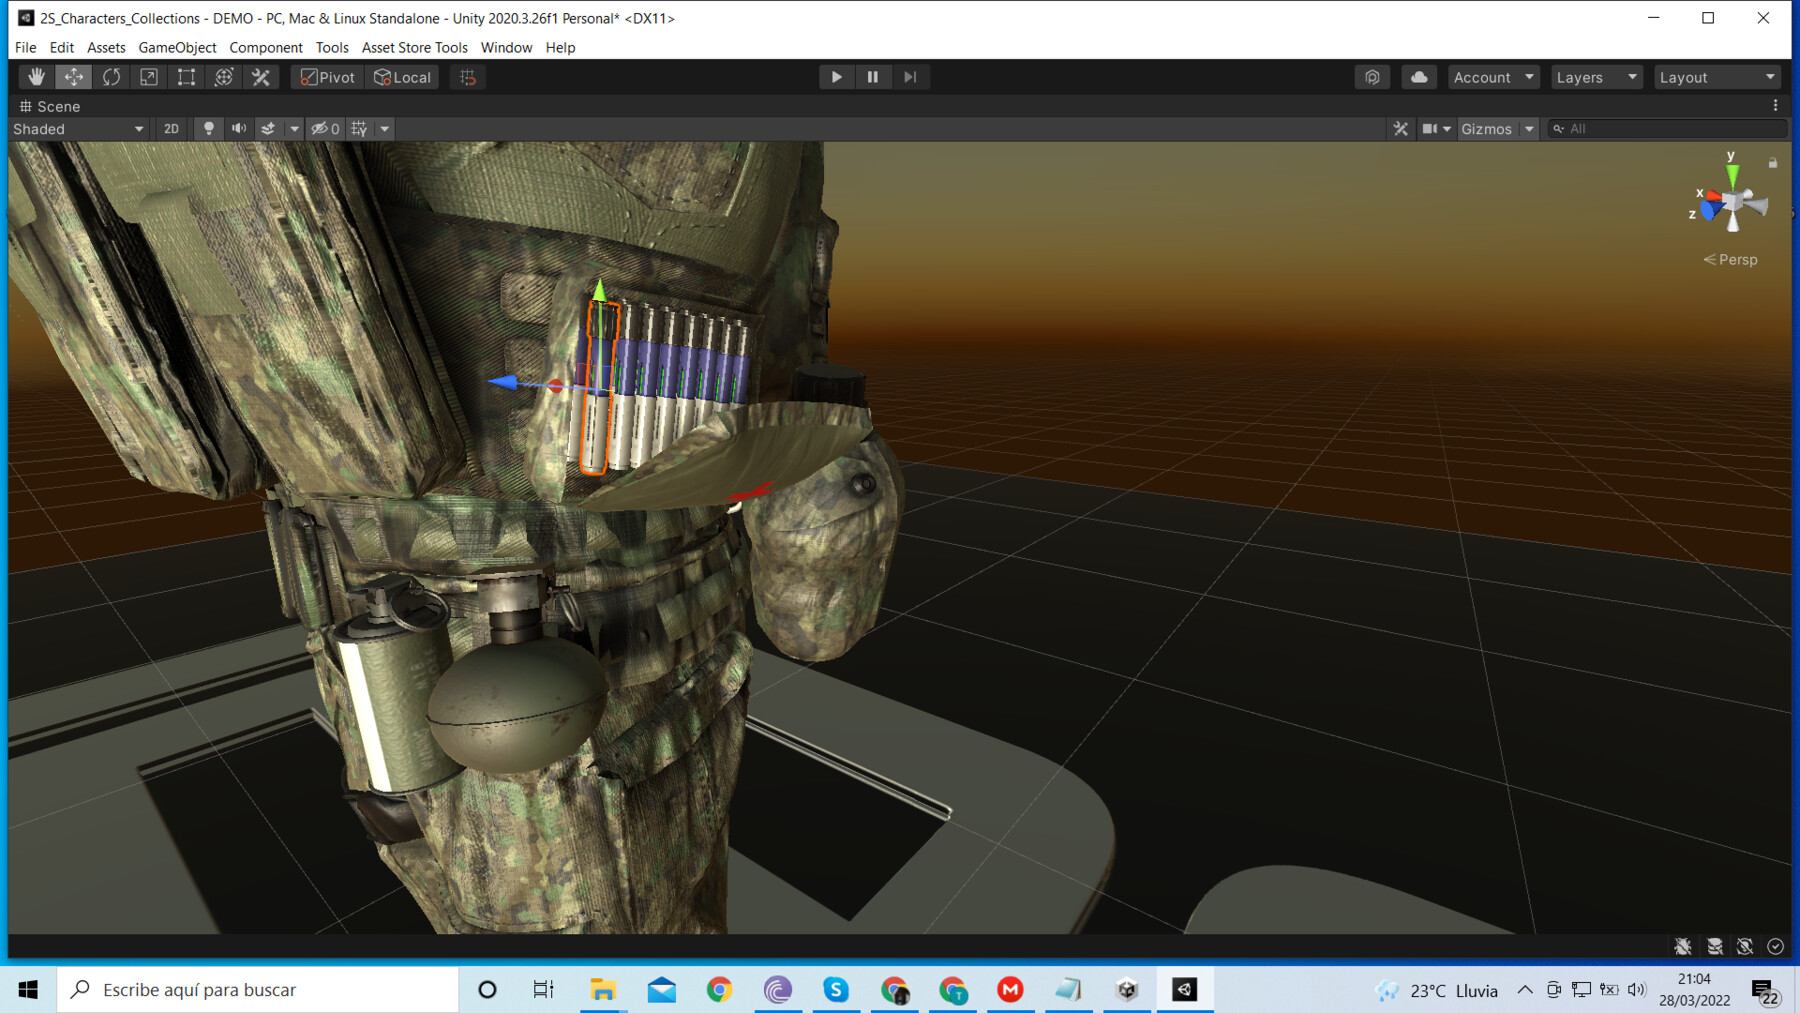The width and height of the screenshot is (1800, 1013).
Task: Switch handle position Pivot toggle
Action: coord(328,77)
